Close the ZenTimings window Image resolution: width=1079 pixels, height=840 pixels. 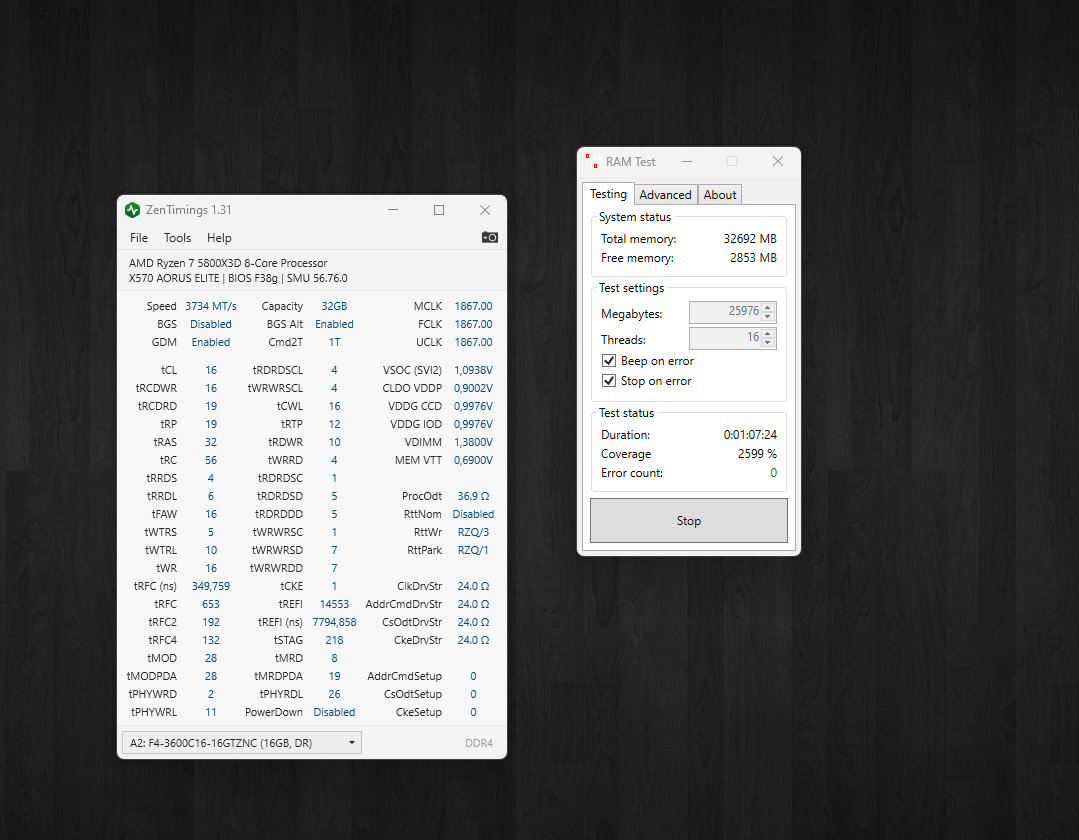coord(485,210)
